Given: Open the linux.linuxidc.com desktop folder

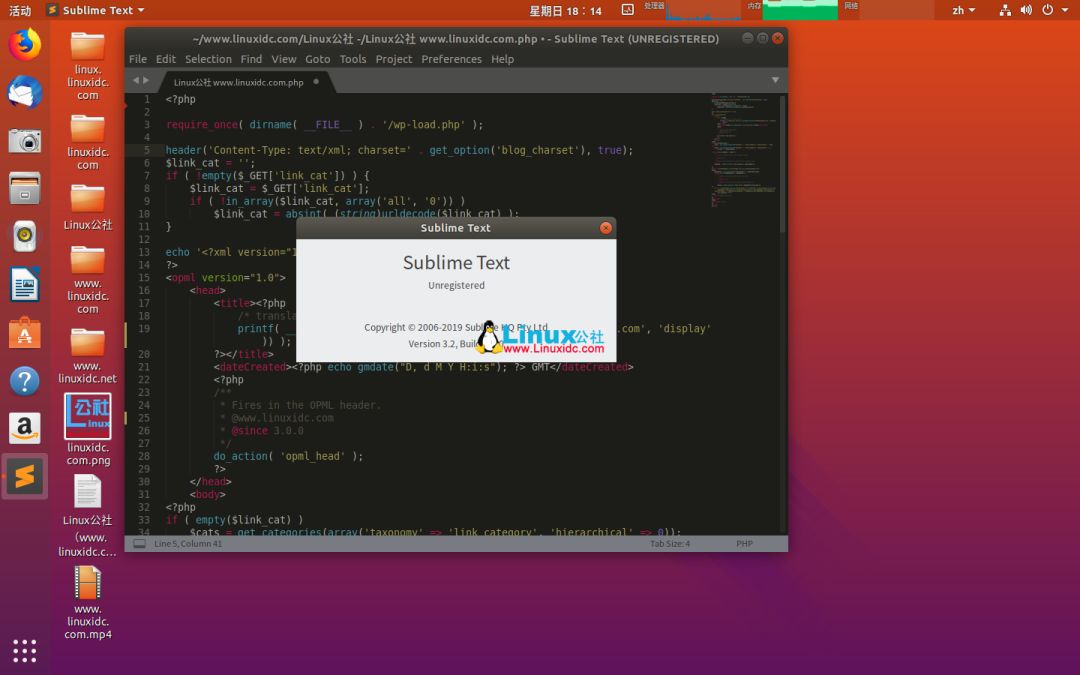Looking at the screenshot, I should coord(87,65).
